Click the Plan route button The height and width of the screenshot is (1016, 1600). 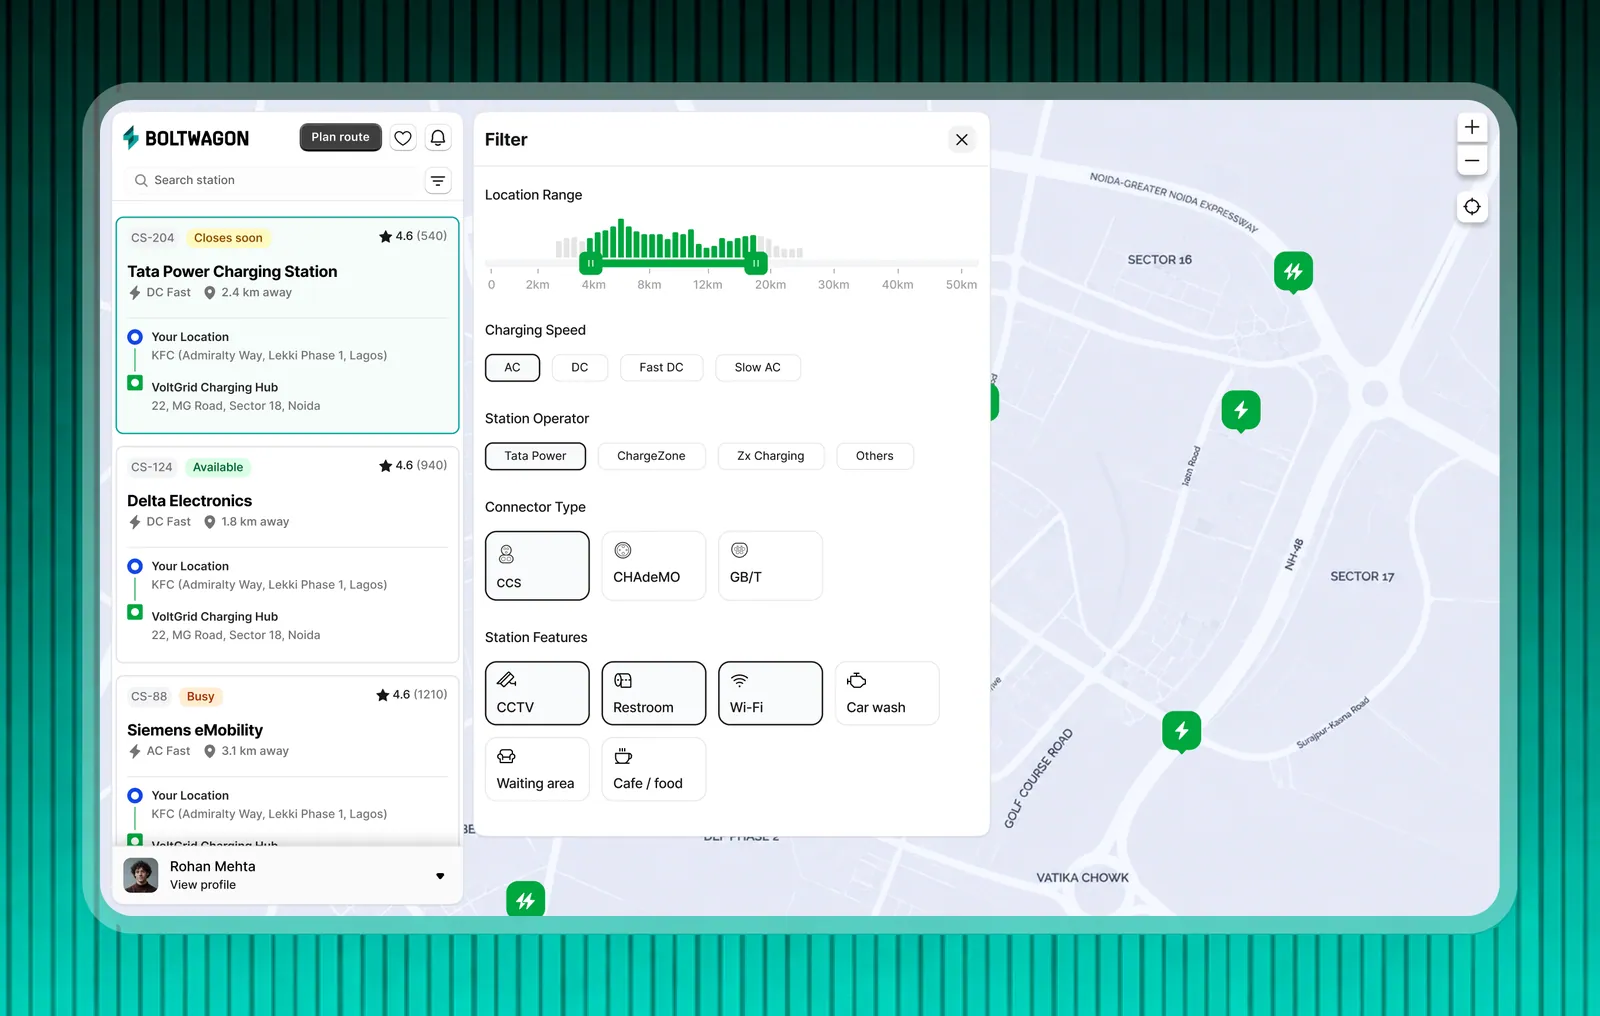340,138
